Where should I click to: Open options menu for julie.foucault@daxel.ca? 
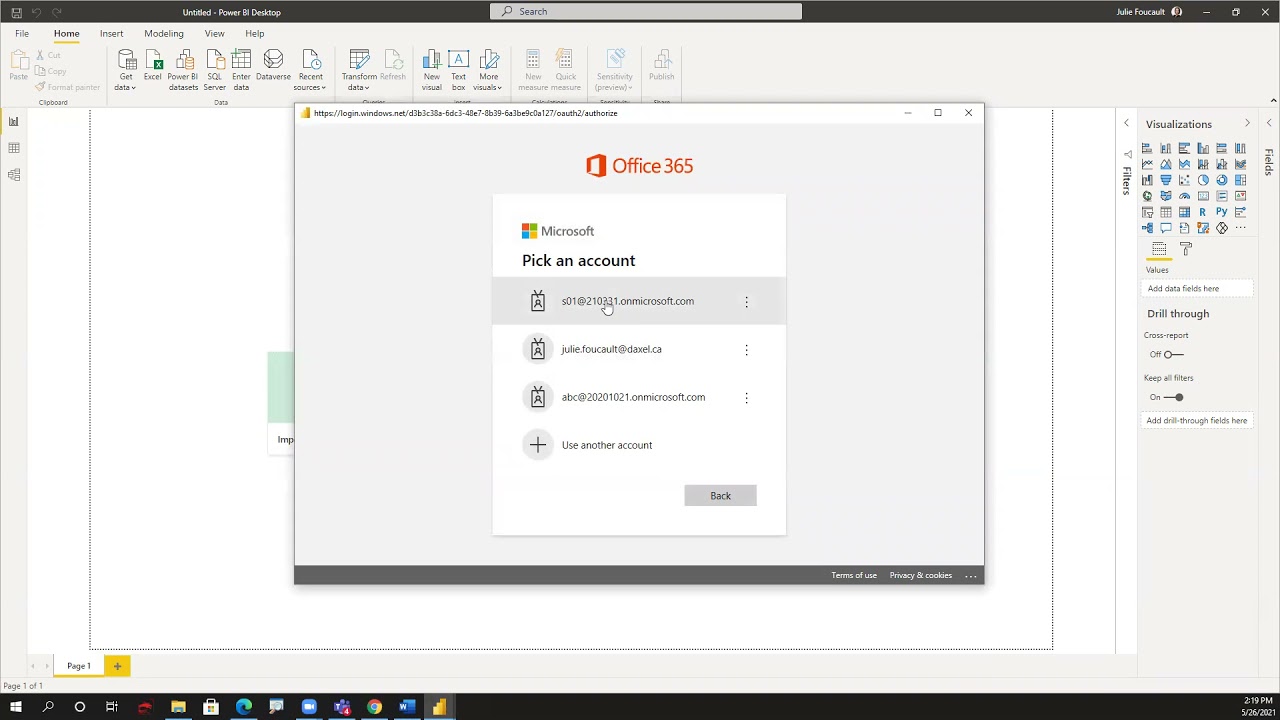746,349
